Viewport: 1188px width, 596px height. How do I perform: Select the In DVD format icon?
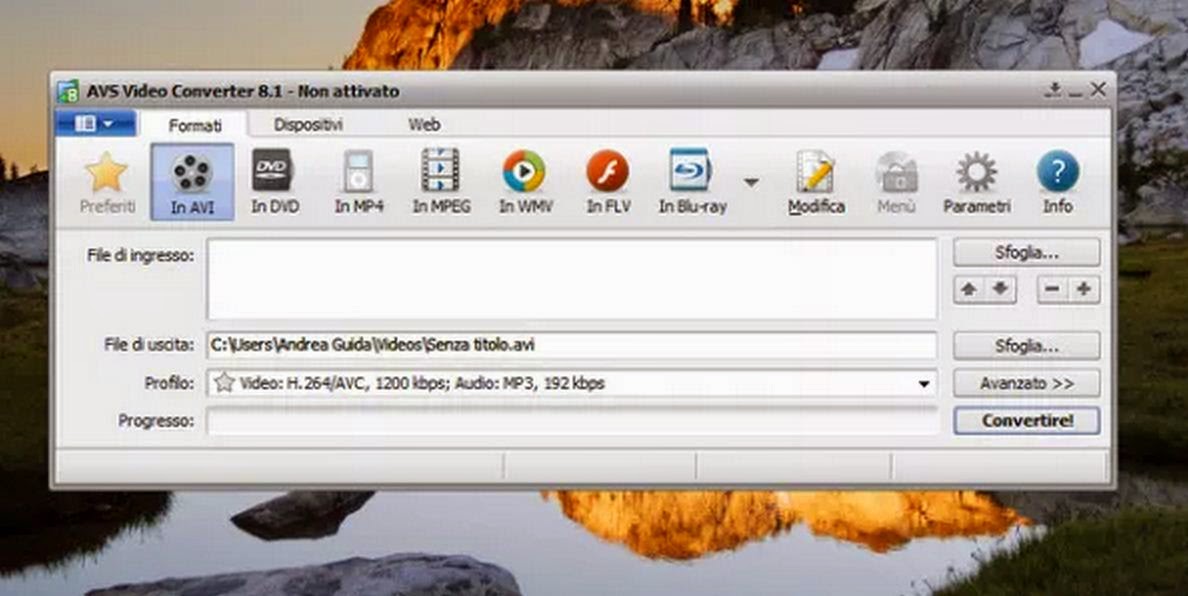(274, 183)
